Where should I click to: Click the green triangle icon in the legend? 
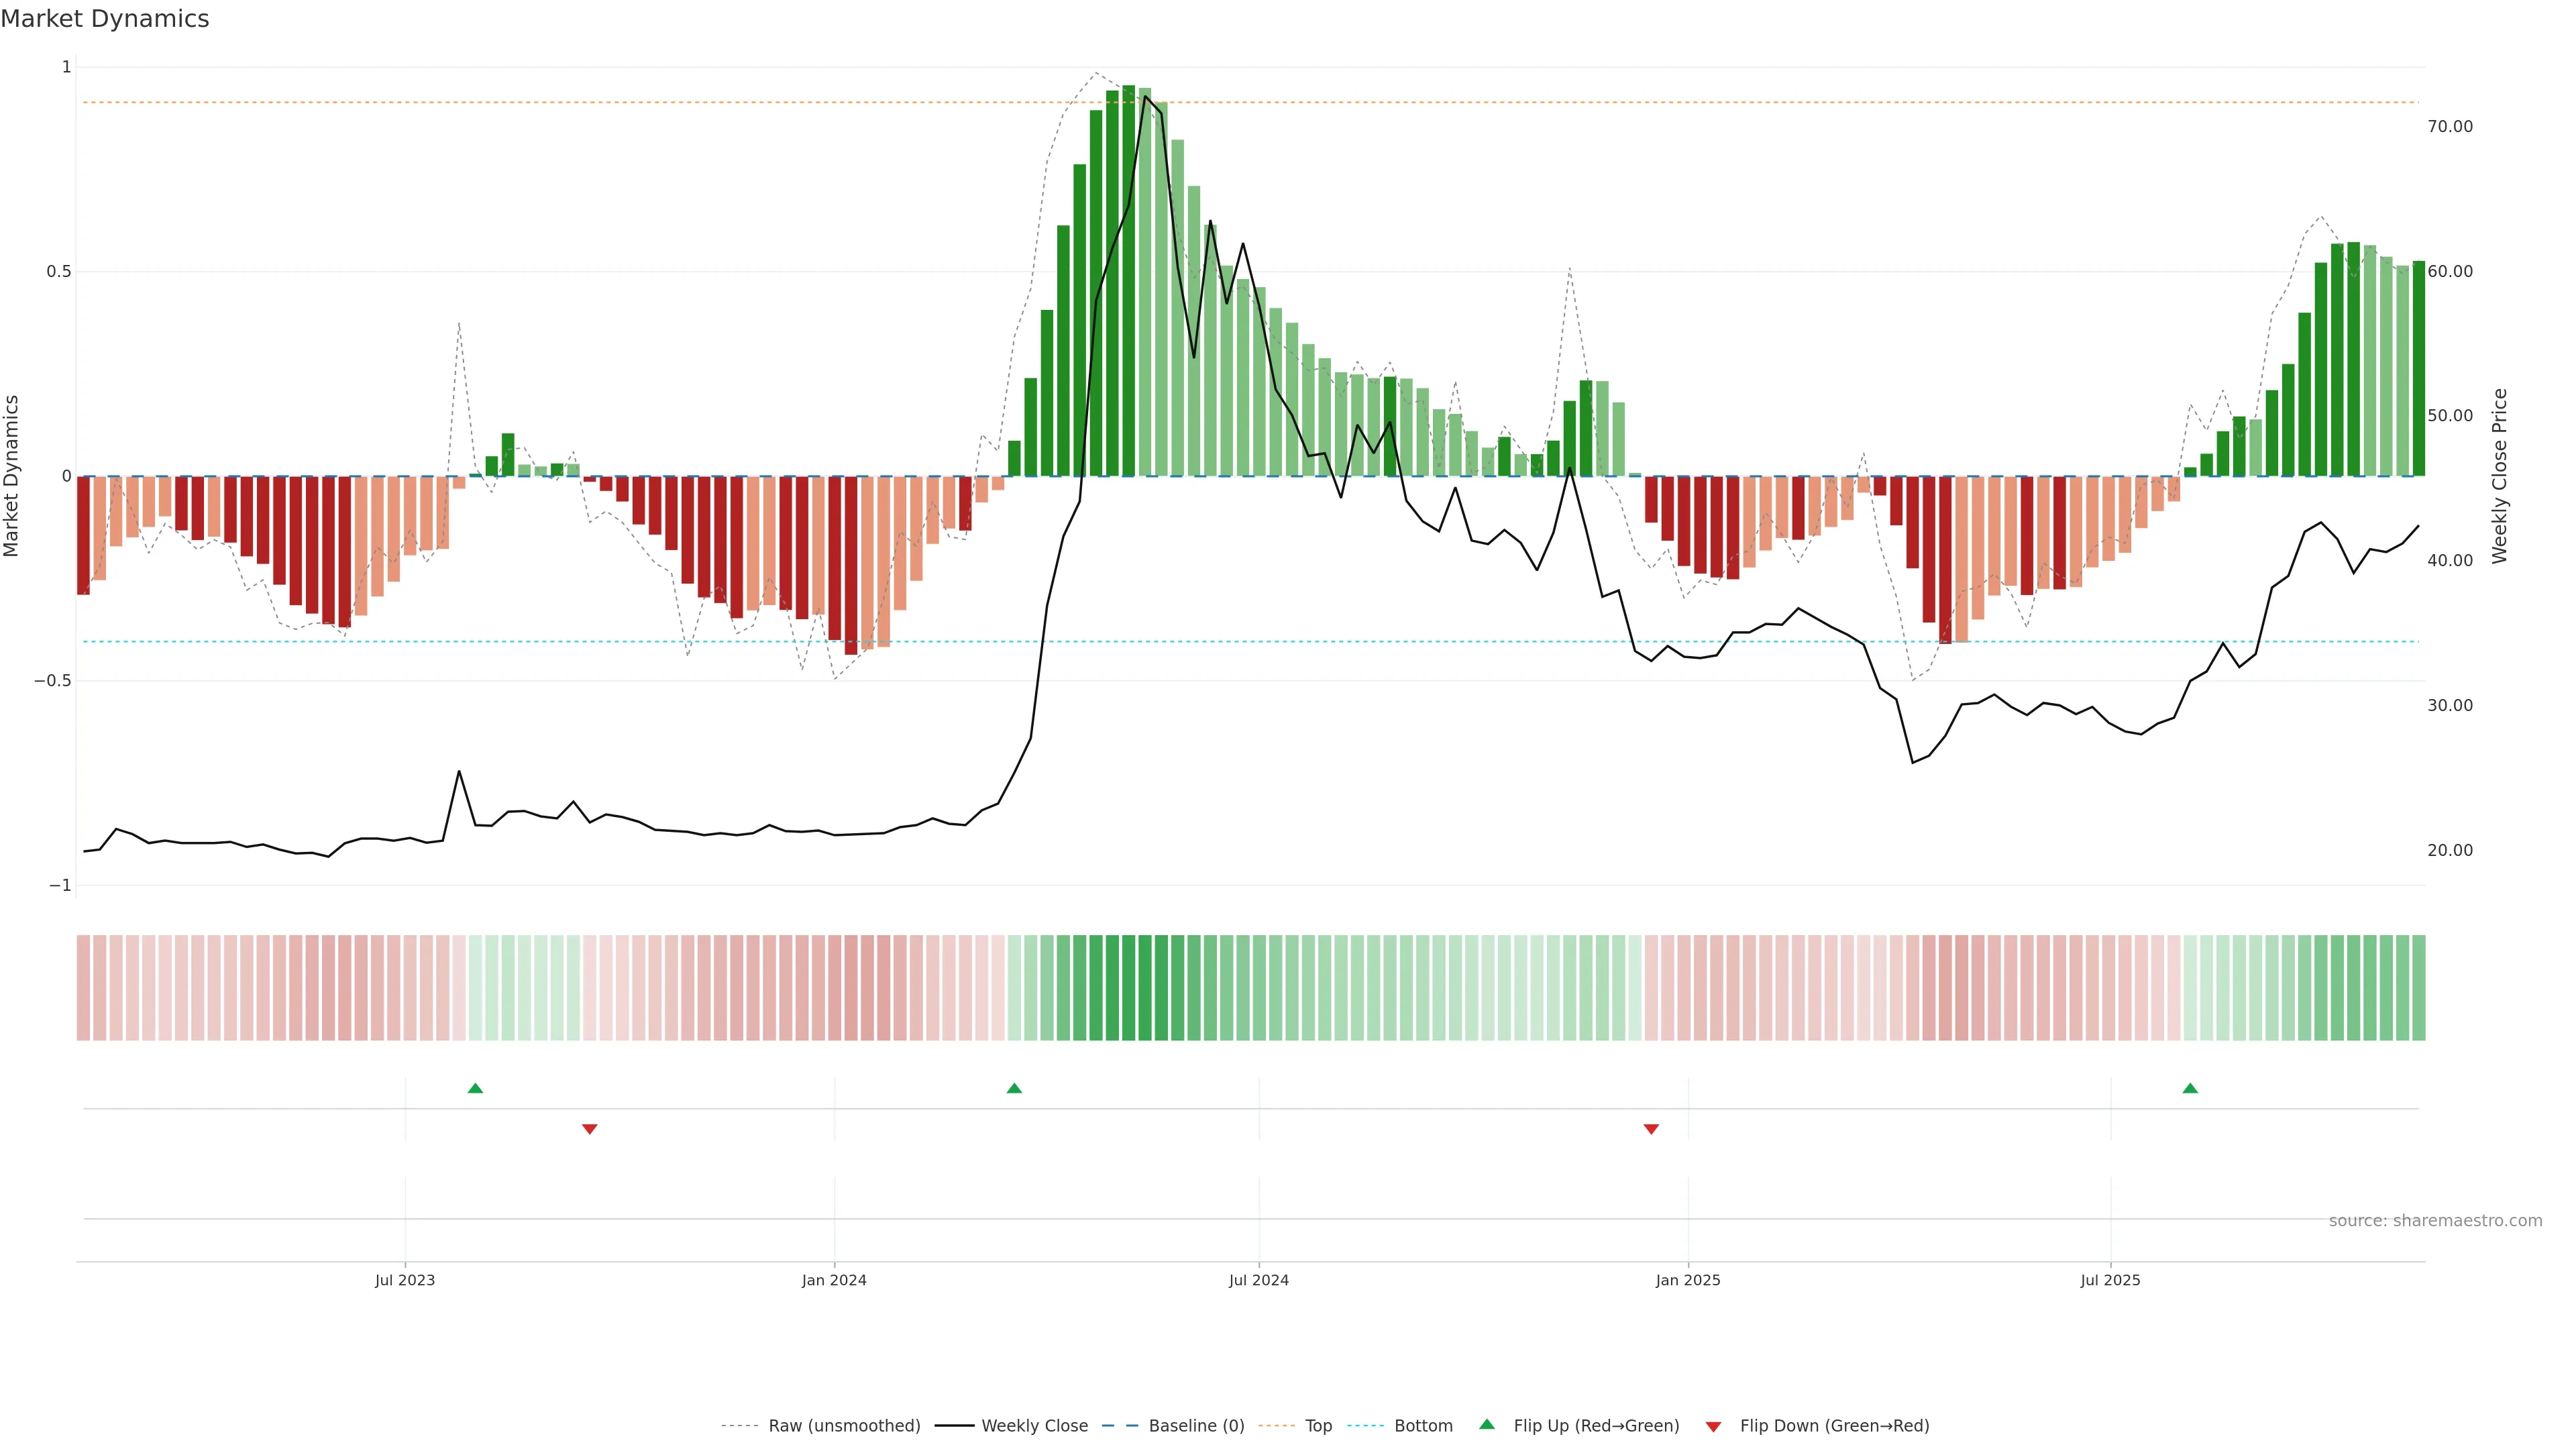coord(1487,1424)
